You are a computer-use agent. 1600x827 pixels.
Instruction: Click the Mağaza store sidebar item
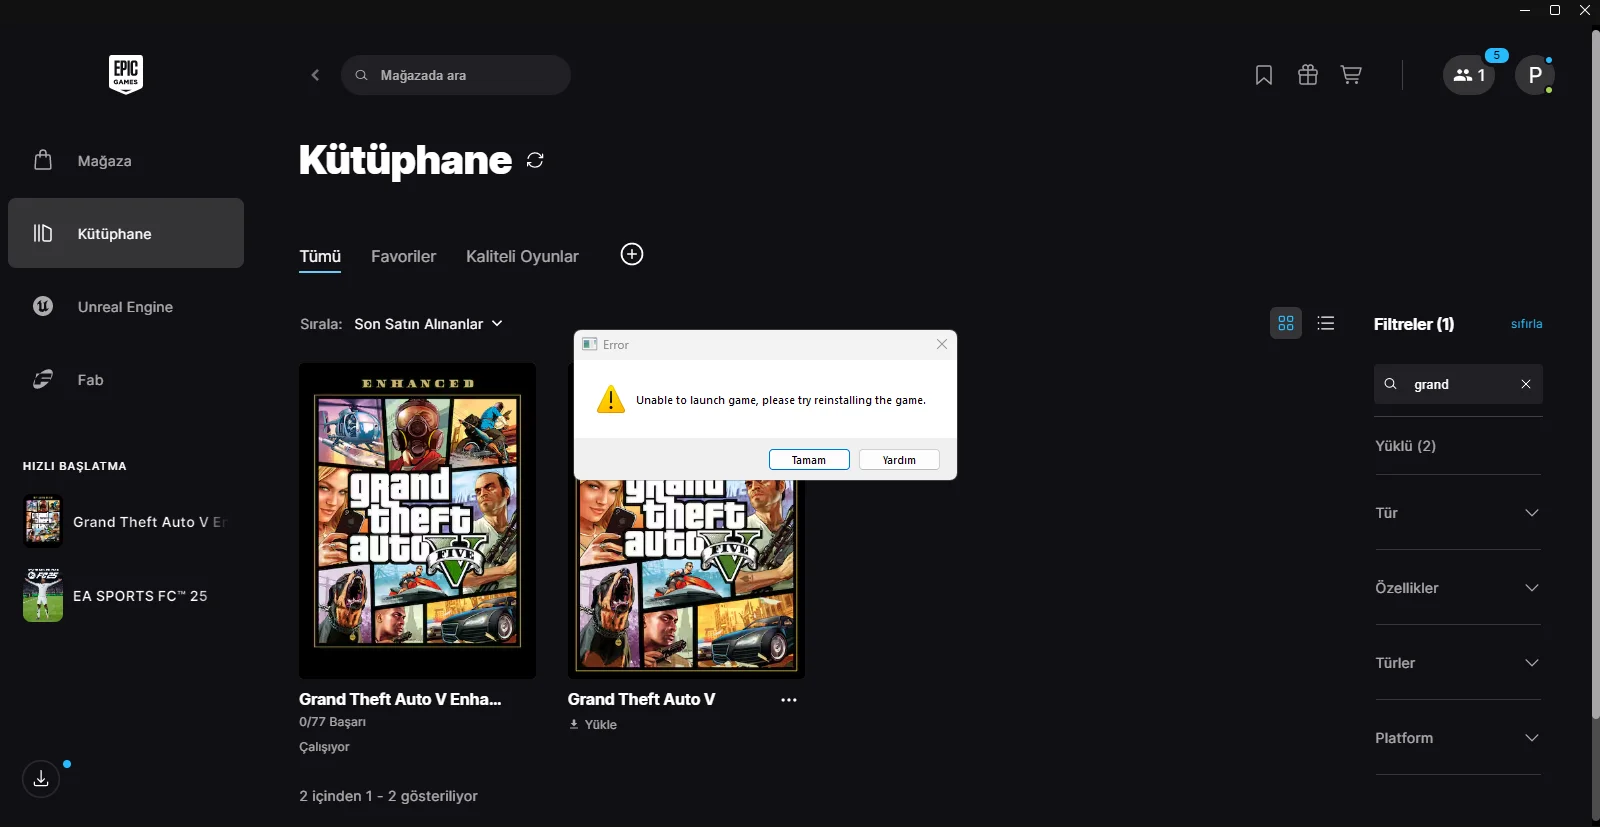tap(126, 161)
